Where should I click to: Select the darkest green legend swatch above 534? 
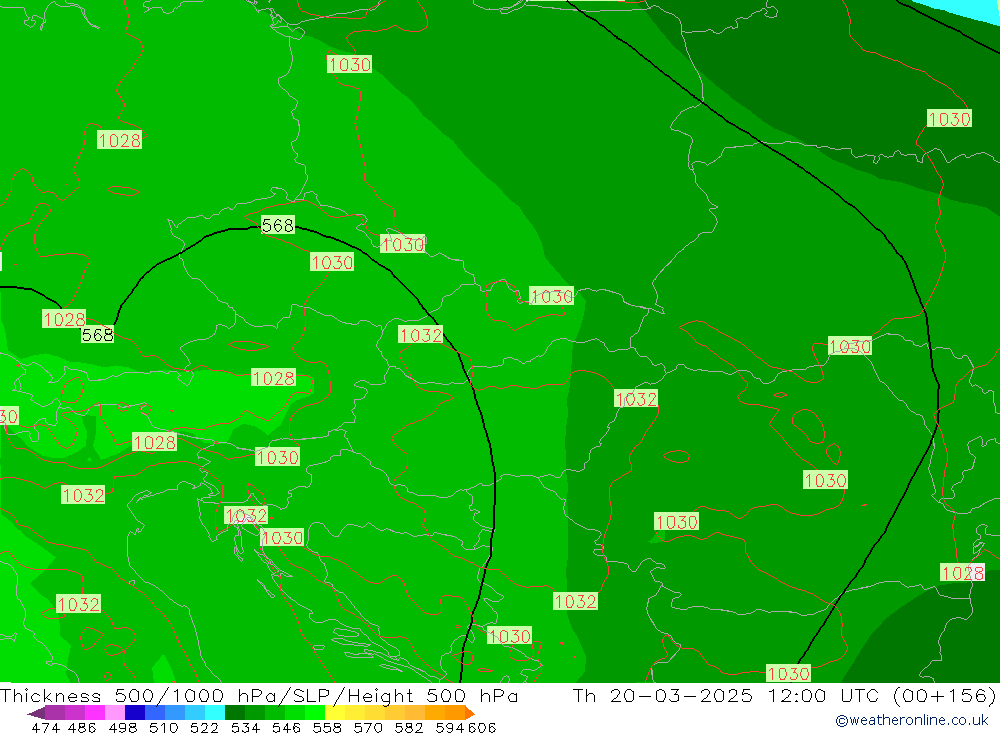(235, 713)
